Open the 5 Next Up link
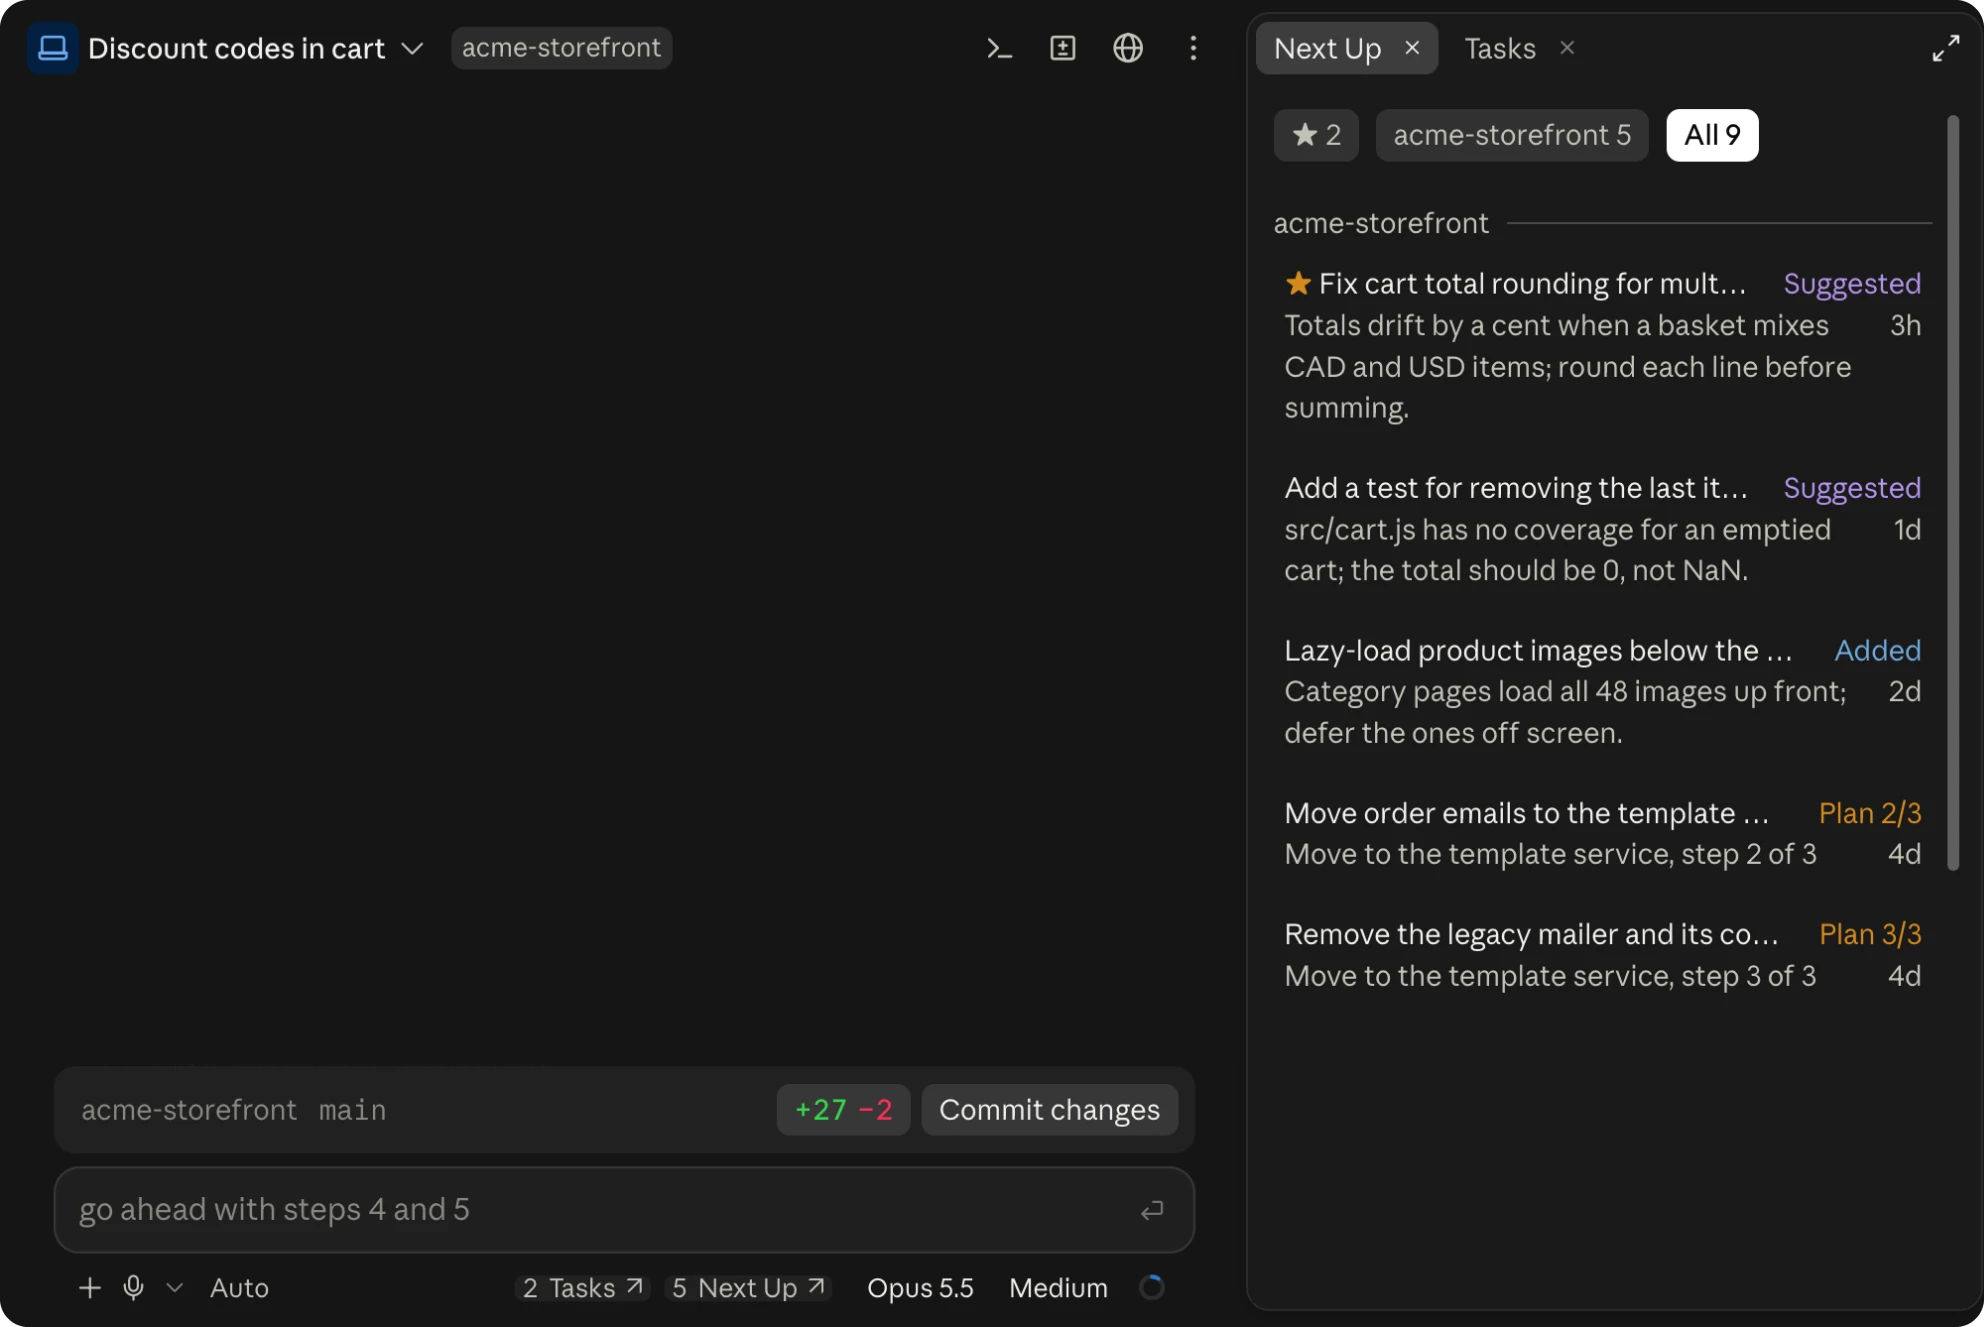The image size is (1984, 1327). pos(748,1288)
